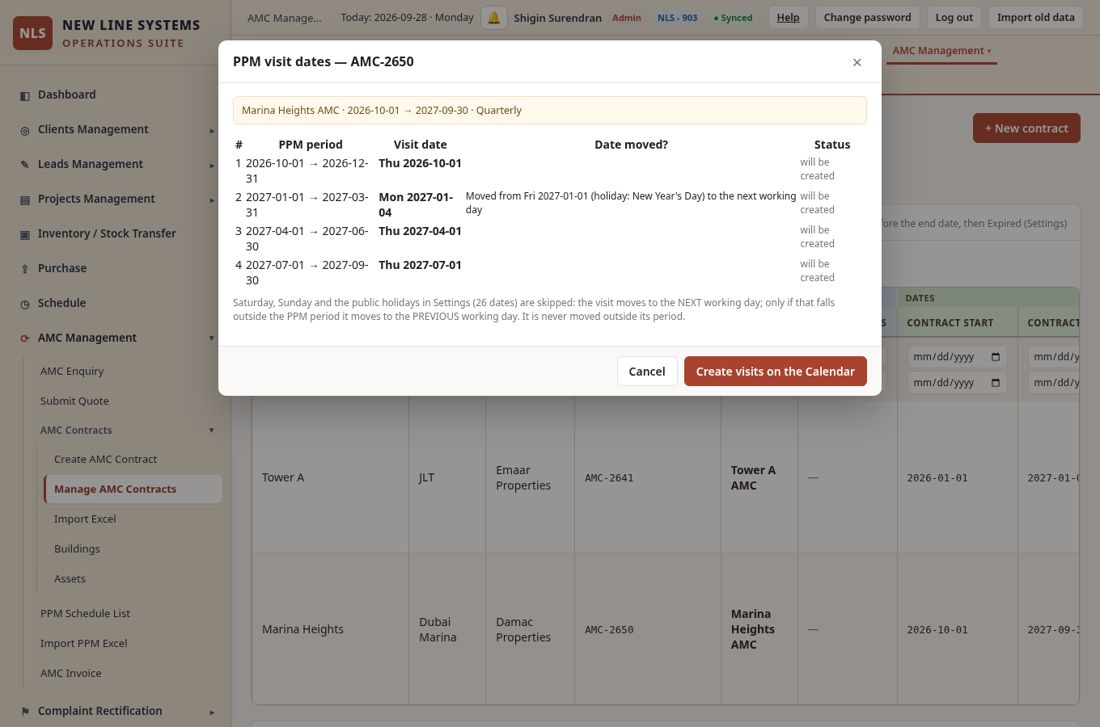The width and height of the screenshot is (1100, 727).
Task: Click contract number AMC-2650 cell
Action: 609,630
